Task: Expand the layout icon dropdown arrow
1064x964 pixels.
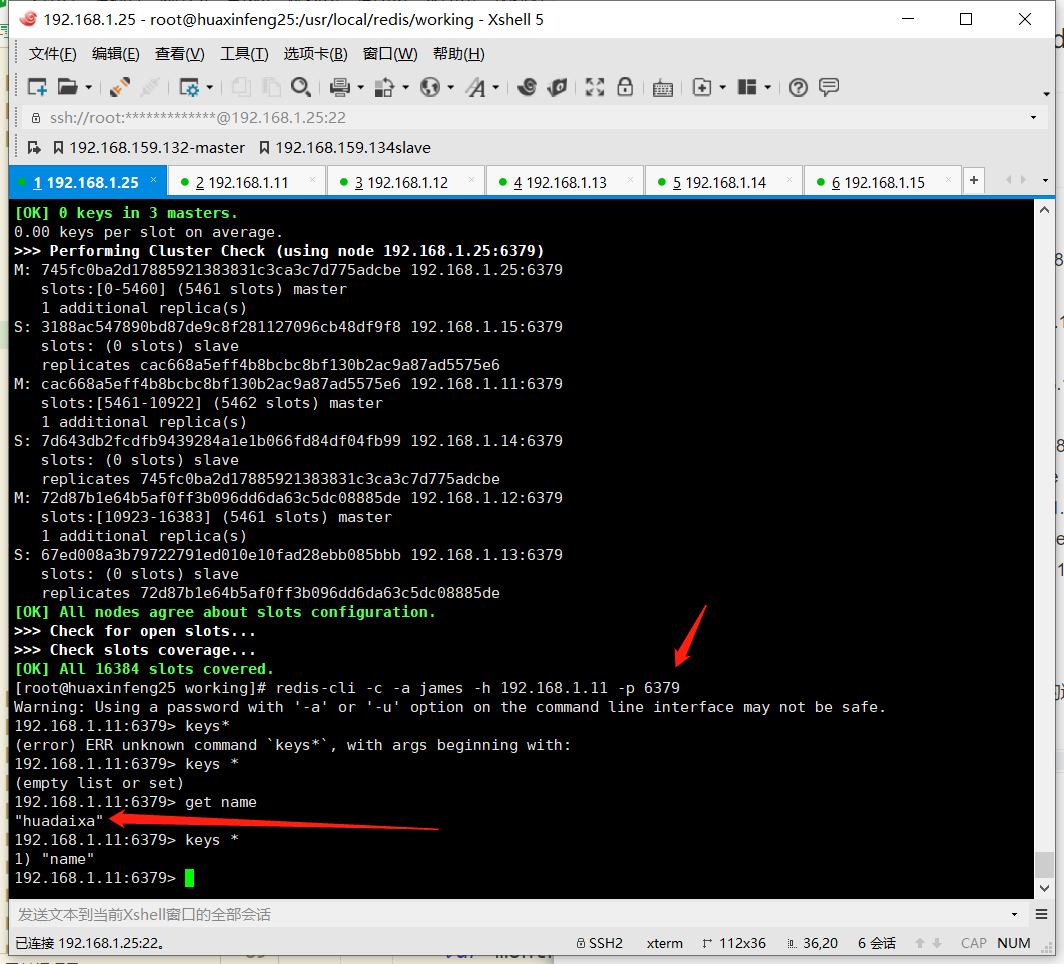Action: pos(767,88)
